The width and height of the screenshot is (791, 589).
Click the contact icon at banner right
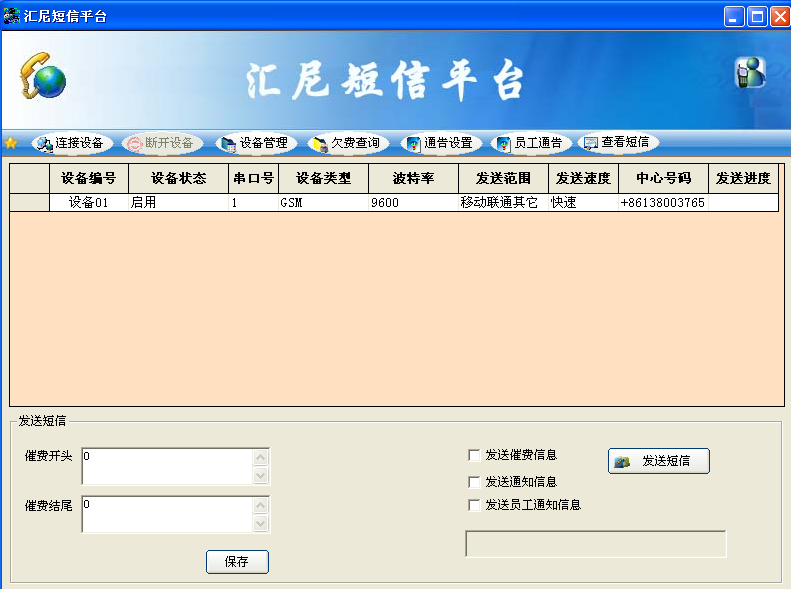click(749, 73)
